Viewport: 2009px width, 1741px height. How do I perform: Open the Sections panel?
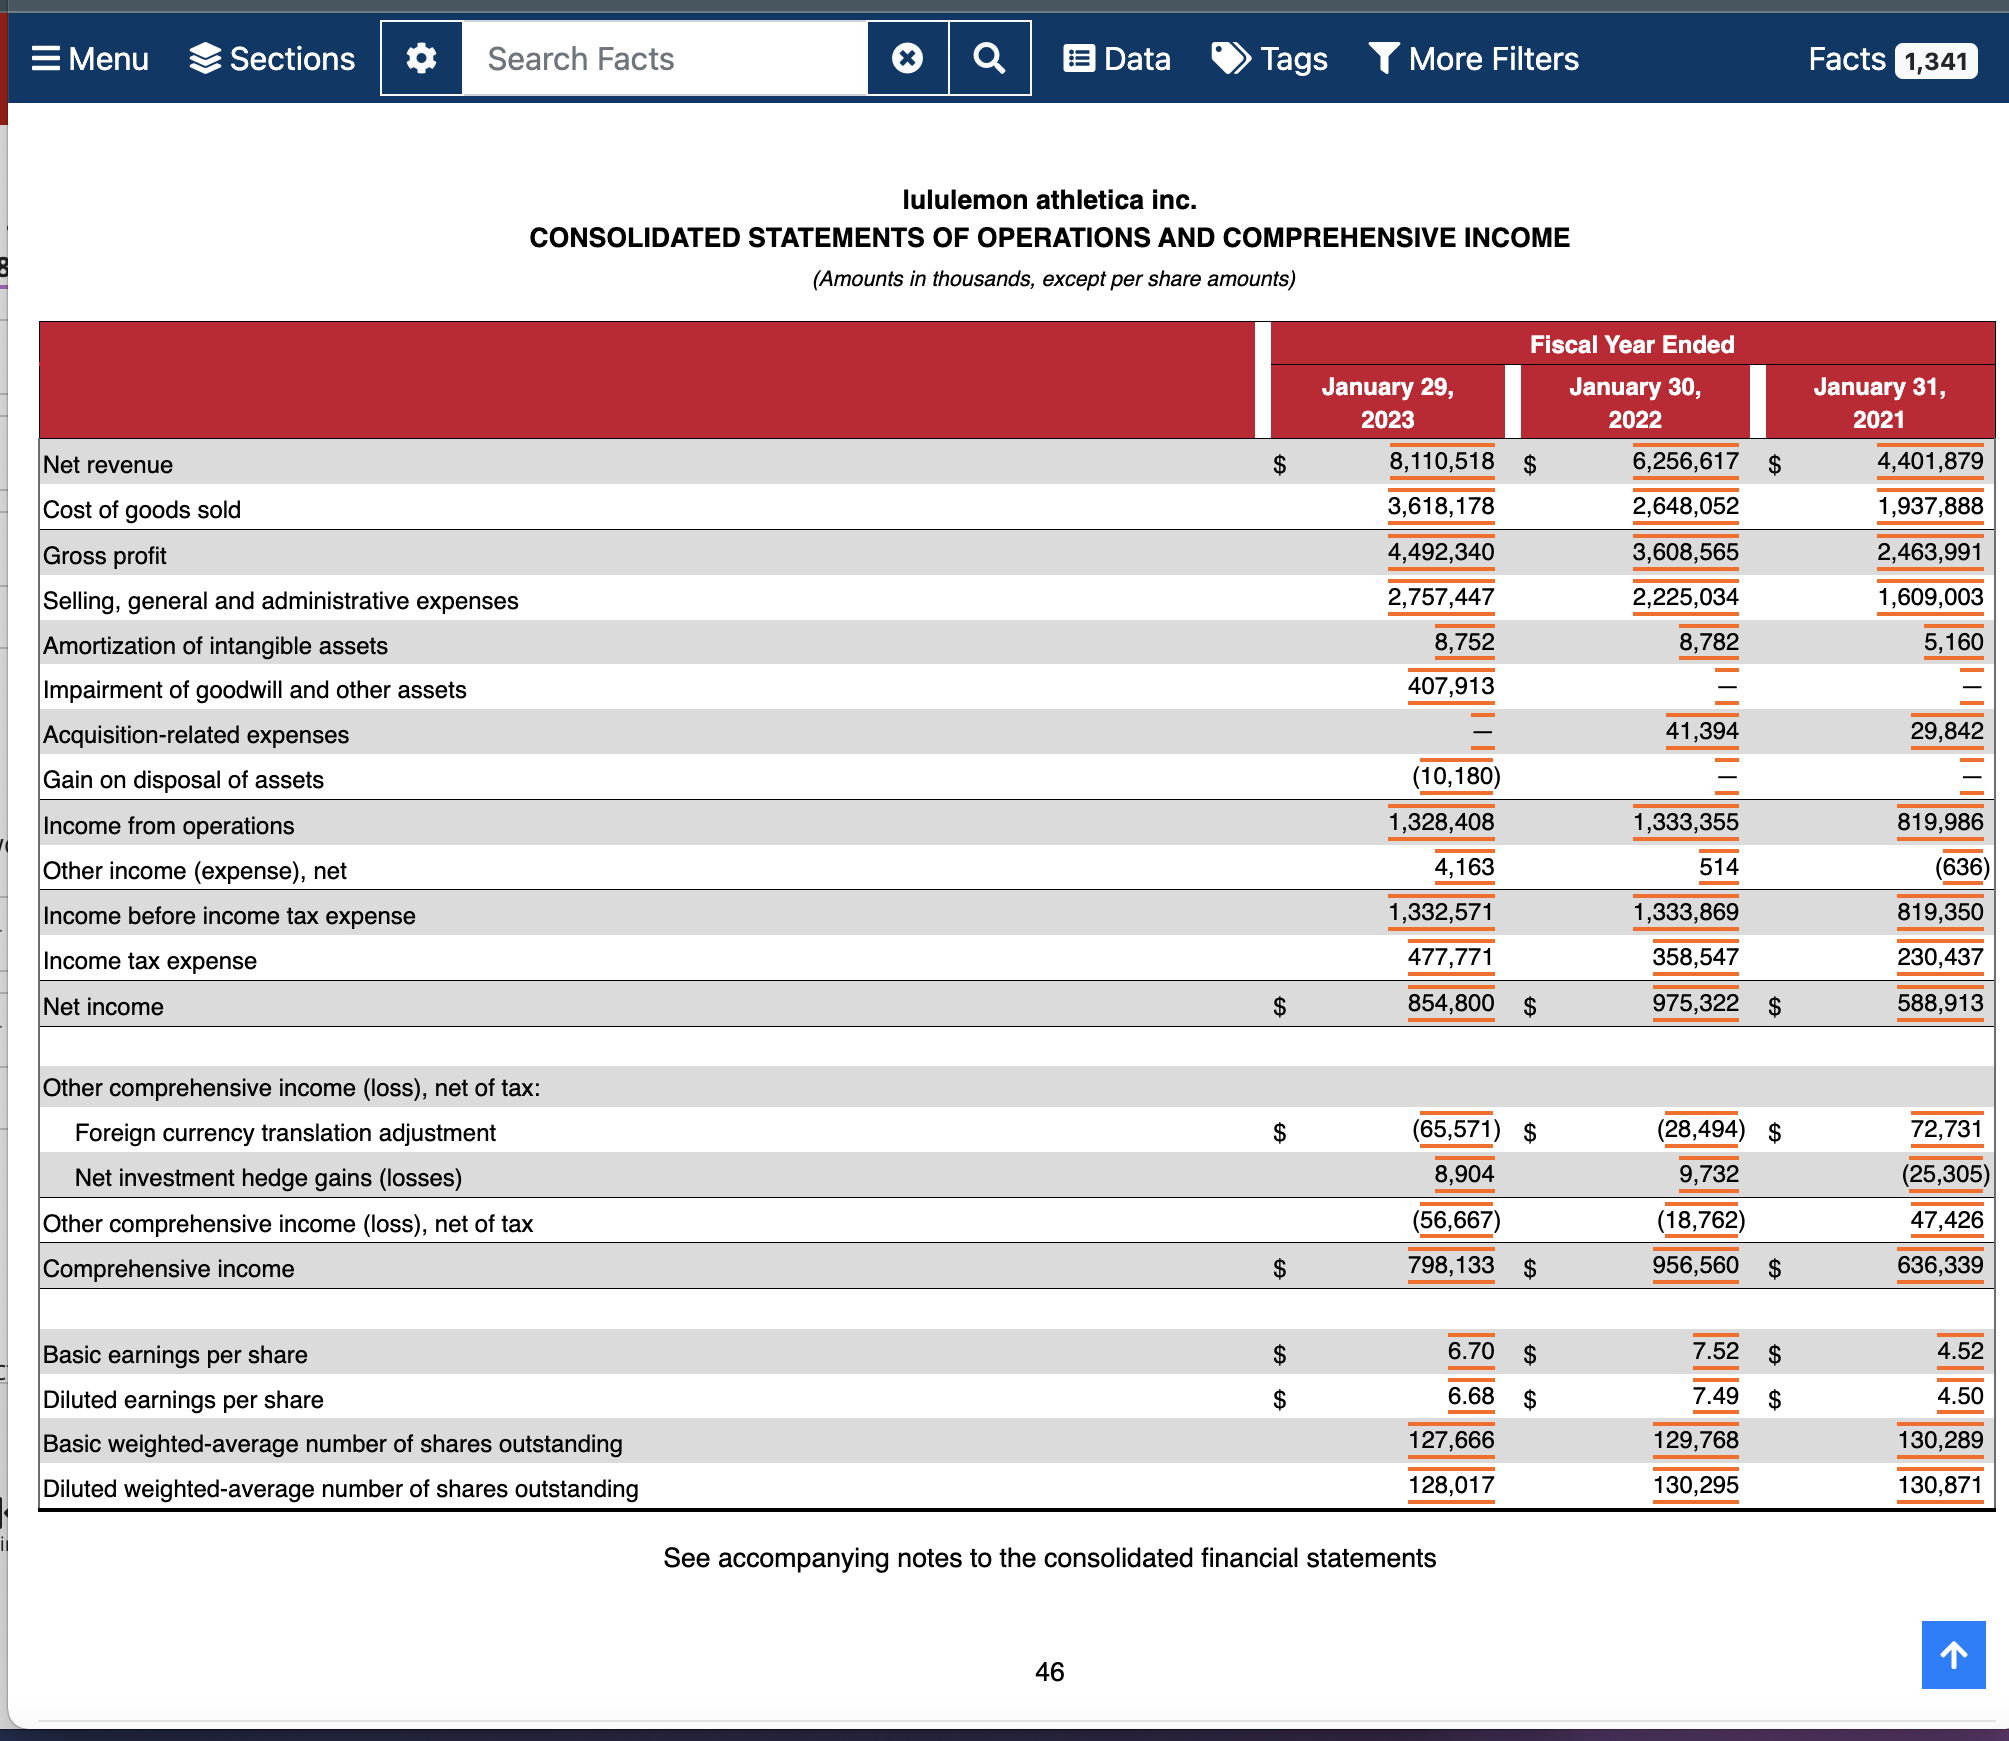point(272,59)
